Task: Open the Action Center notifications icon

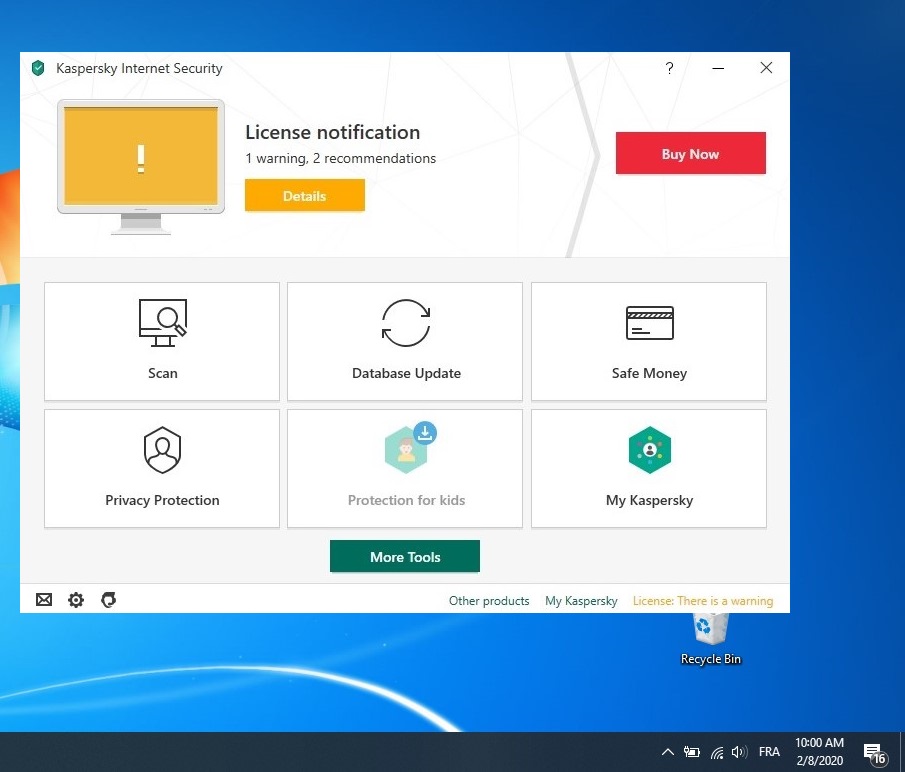Action: (874, 752)
